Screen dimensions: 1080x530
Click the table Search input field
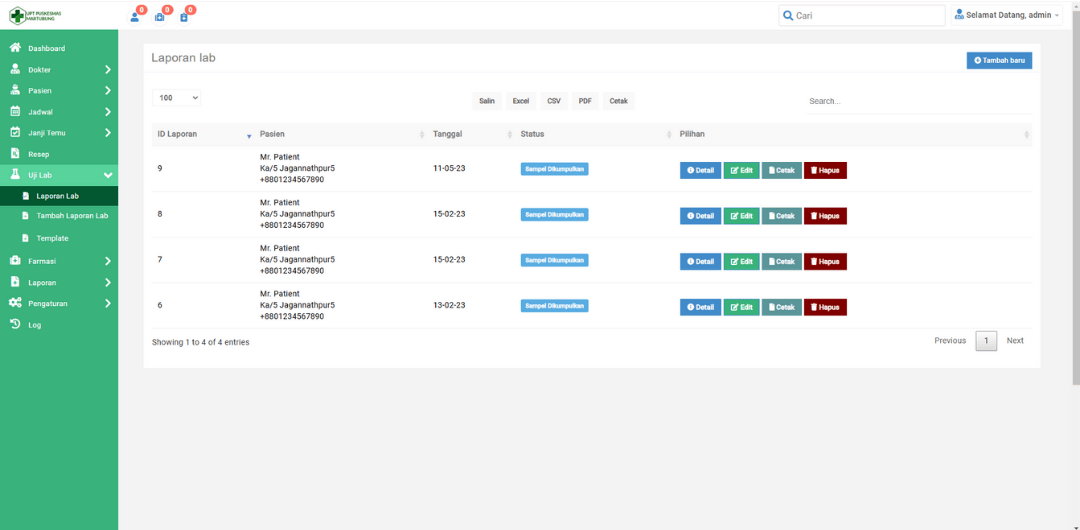click(x=915, y=101)
